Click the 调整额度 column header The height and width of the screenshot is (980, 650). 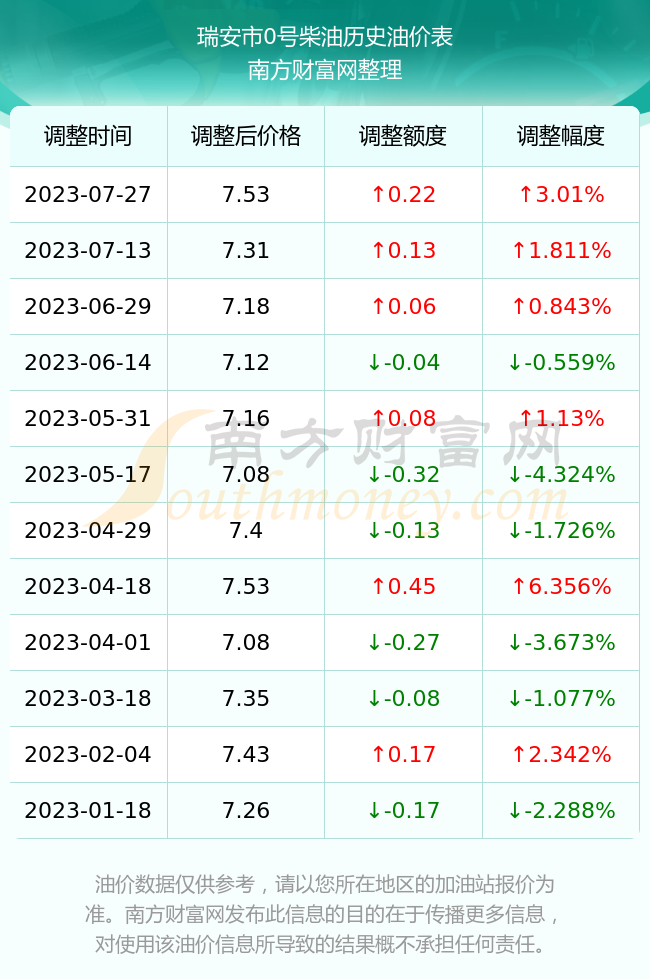403,136
